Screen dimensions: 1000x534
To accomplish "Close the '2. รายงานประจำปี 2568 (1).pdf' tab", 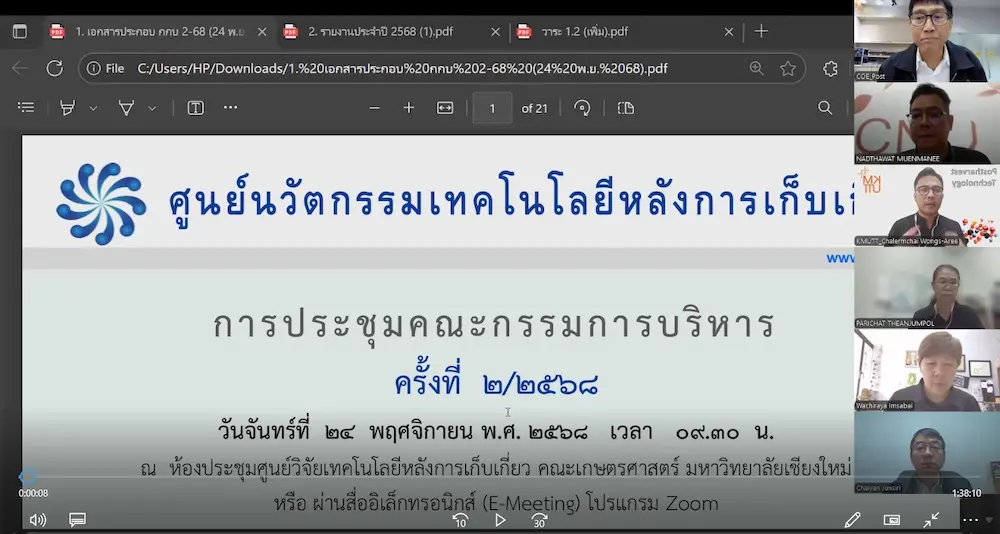I will click(495, 32).
